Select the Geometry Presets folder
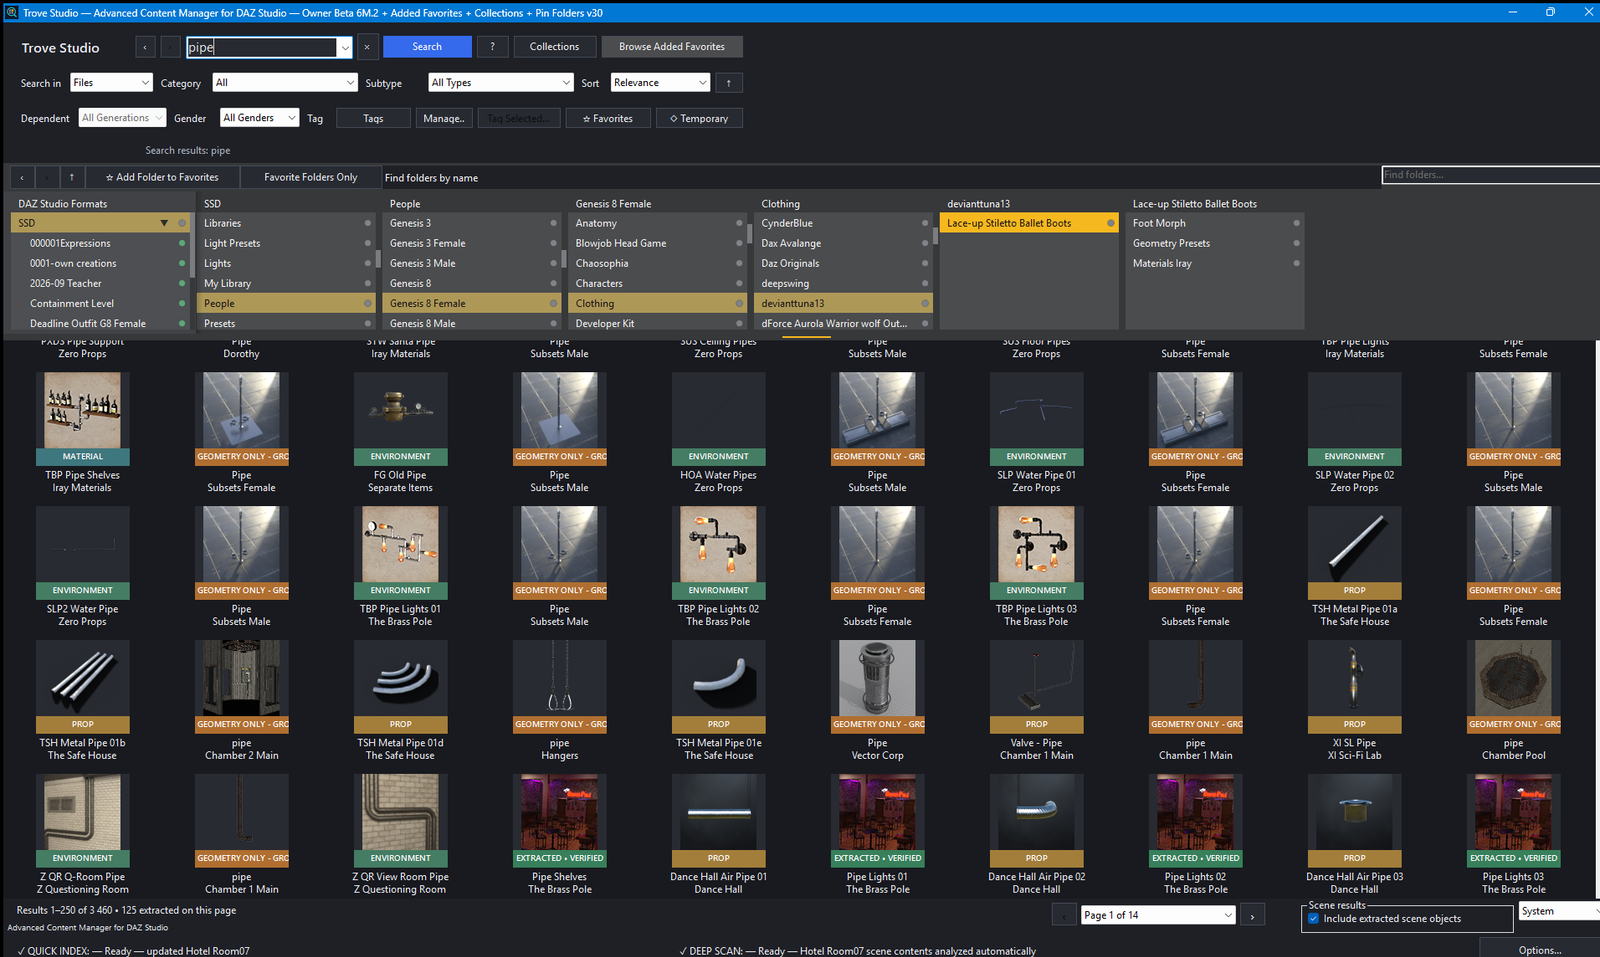 tap(1214, 243)
